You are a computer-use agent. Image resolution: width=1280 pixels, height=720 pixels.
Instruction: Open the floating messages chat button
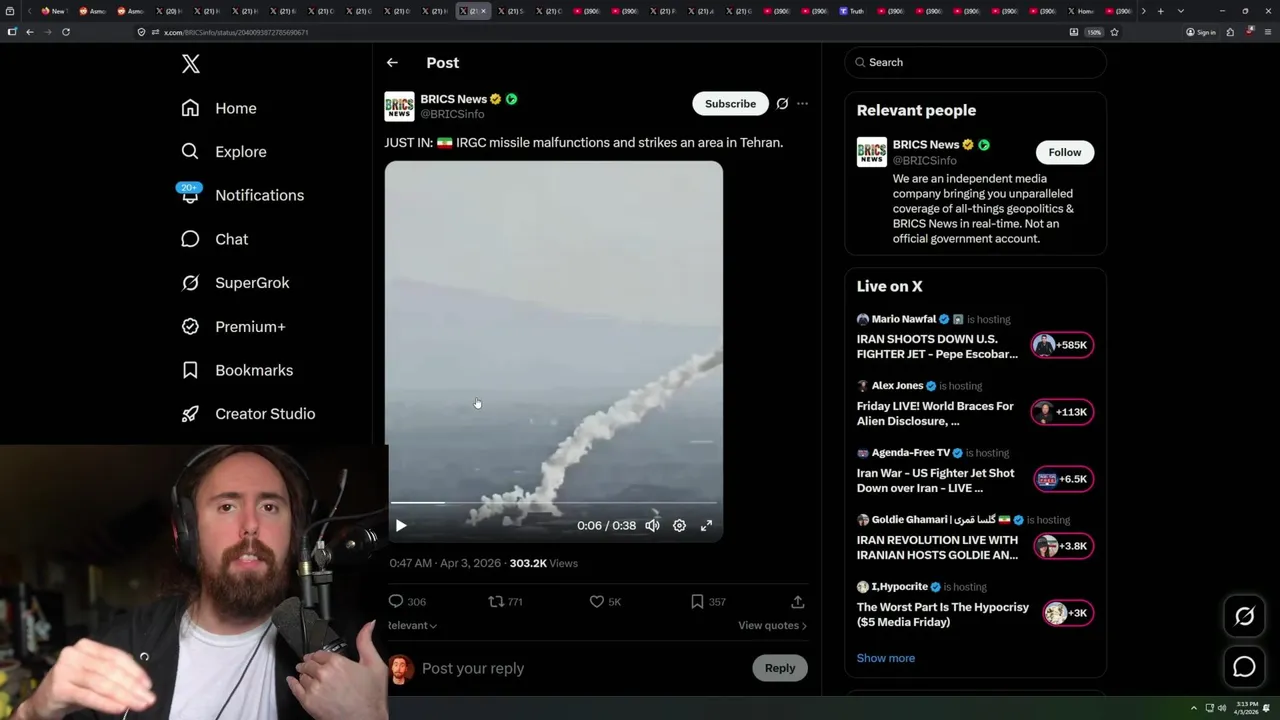pyautogui.click(x=1244, y=666)
